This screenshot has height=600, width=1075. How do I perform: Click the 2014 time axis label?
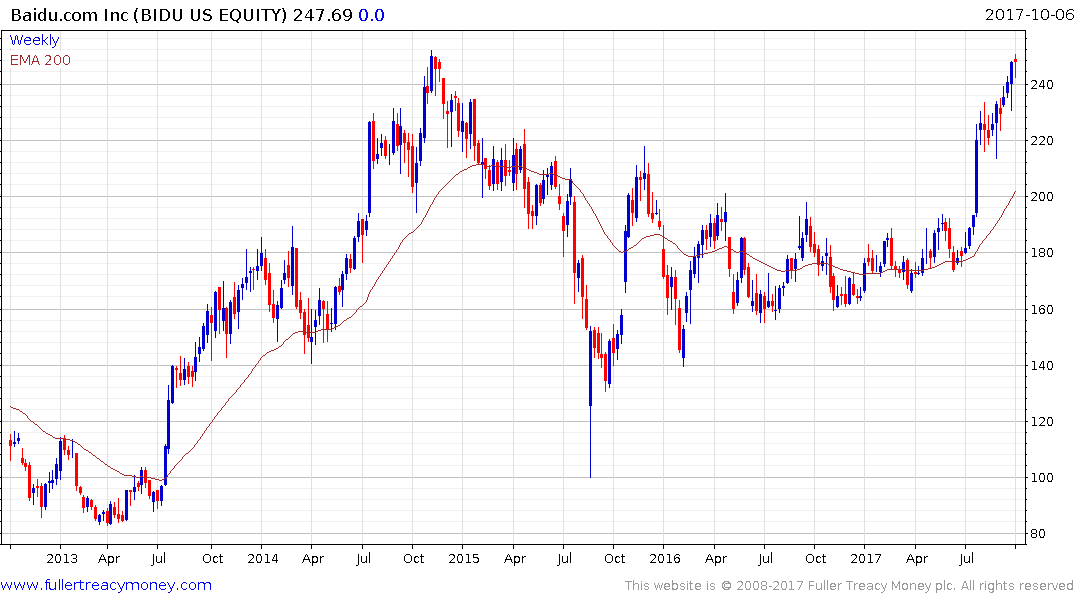point(263,559)
